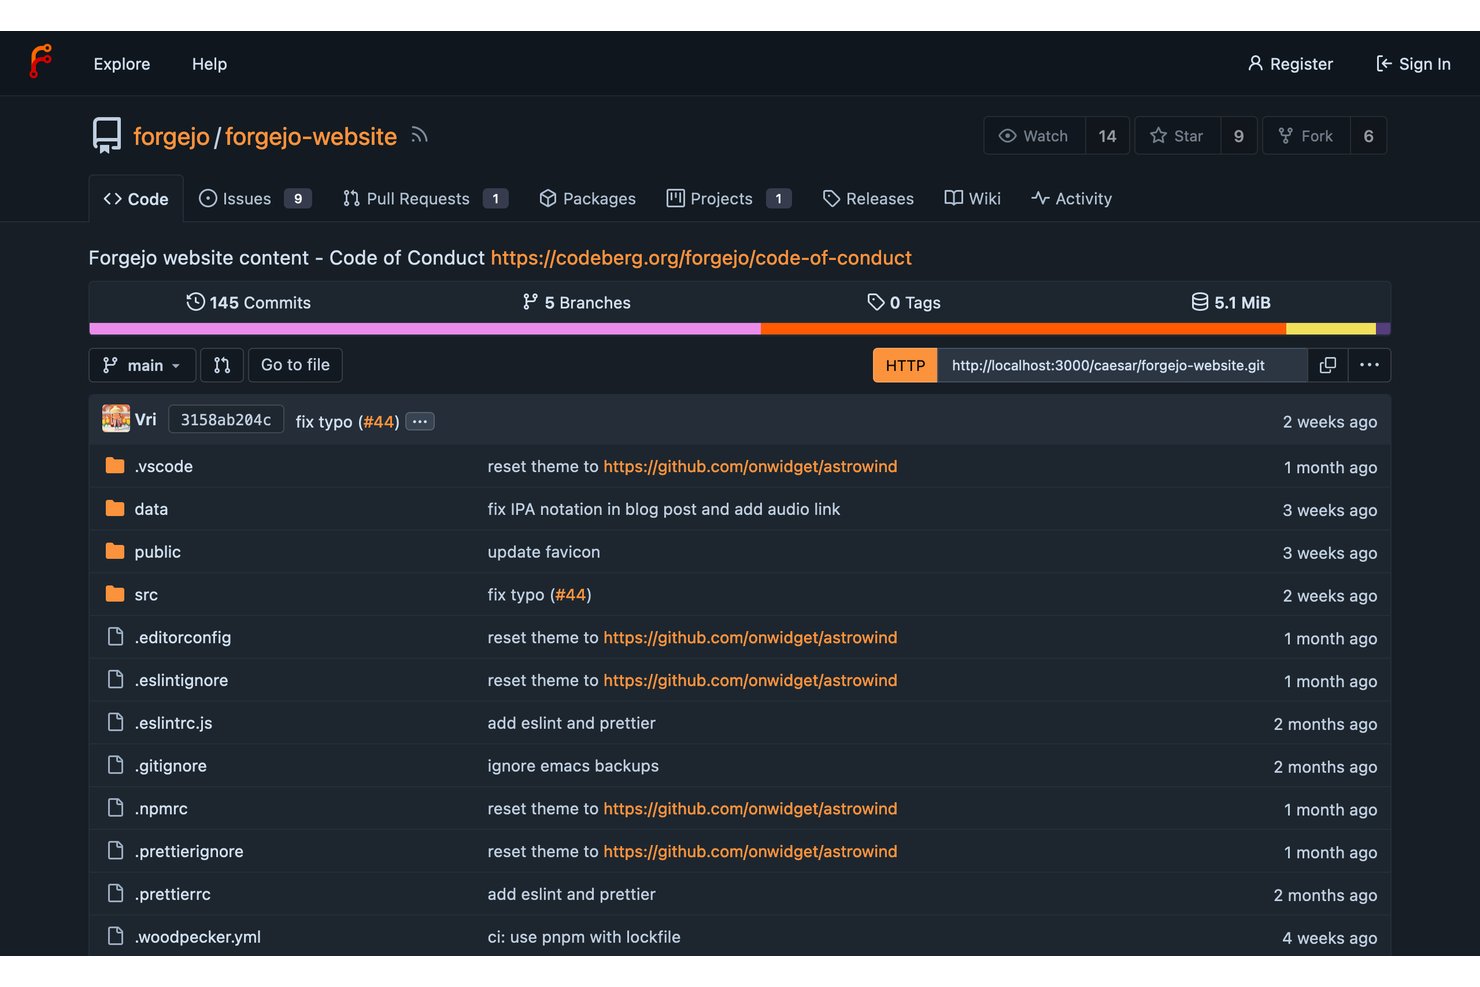Open the Activity tab
1480x987 pixels.
1071,199
